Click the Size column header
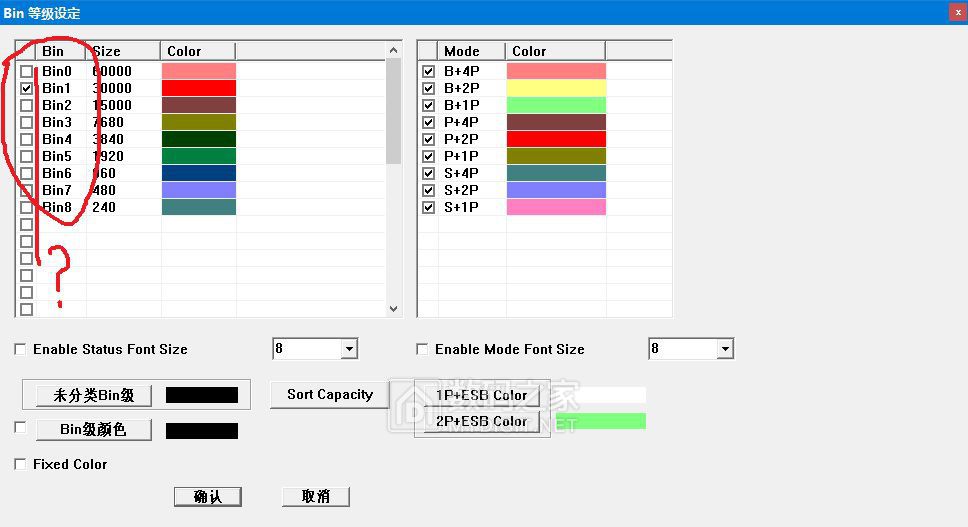The height and width of the screenshot is (527, 968). point(123,51)
